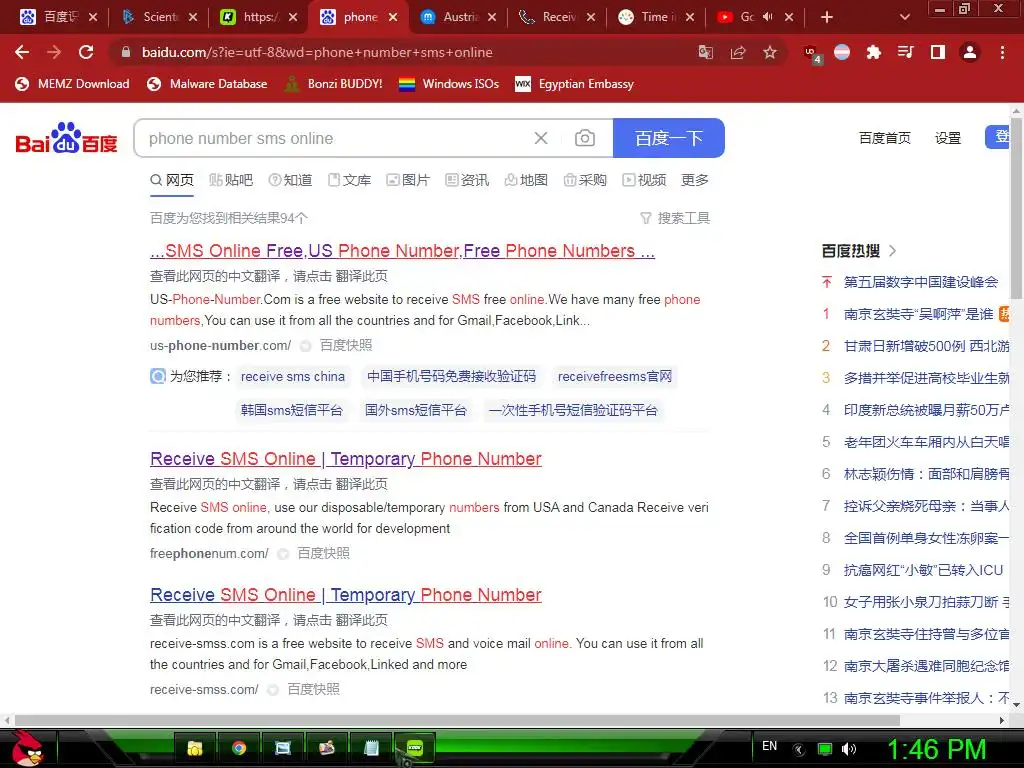Open MEMZ Download bookmark
1024x768 pixels.
pos(72,84)
